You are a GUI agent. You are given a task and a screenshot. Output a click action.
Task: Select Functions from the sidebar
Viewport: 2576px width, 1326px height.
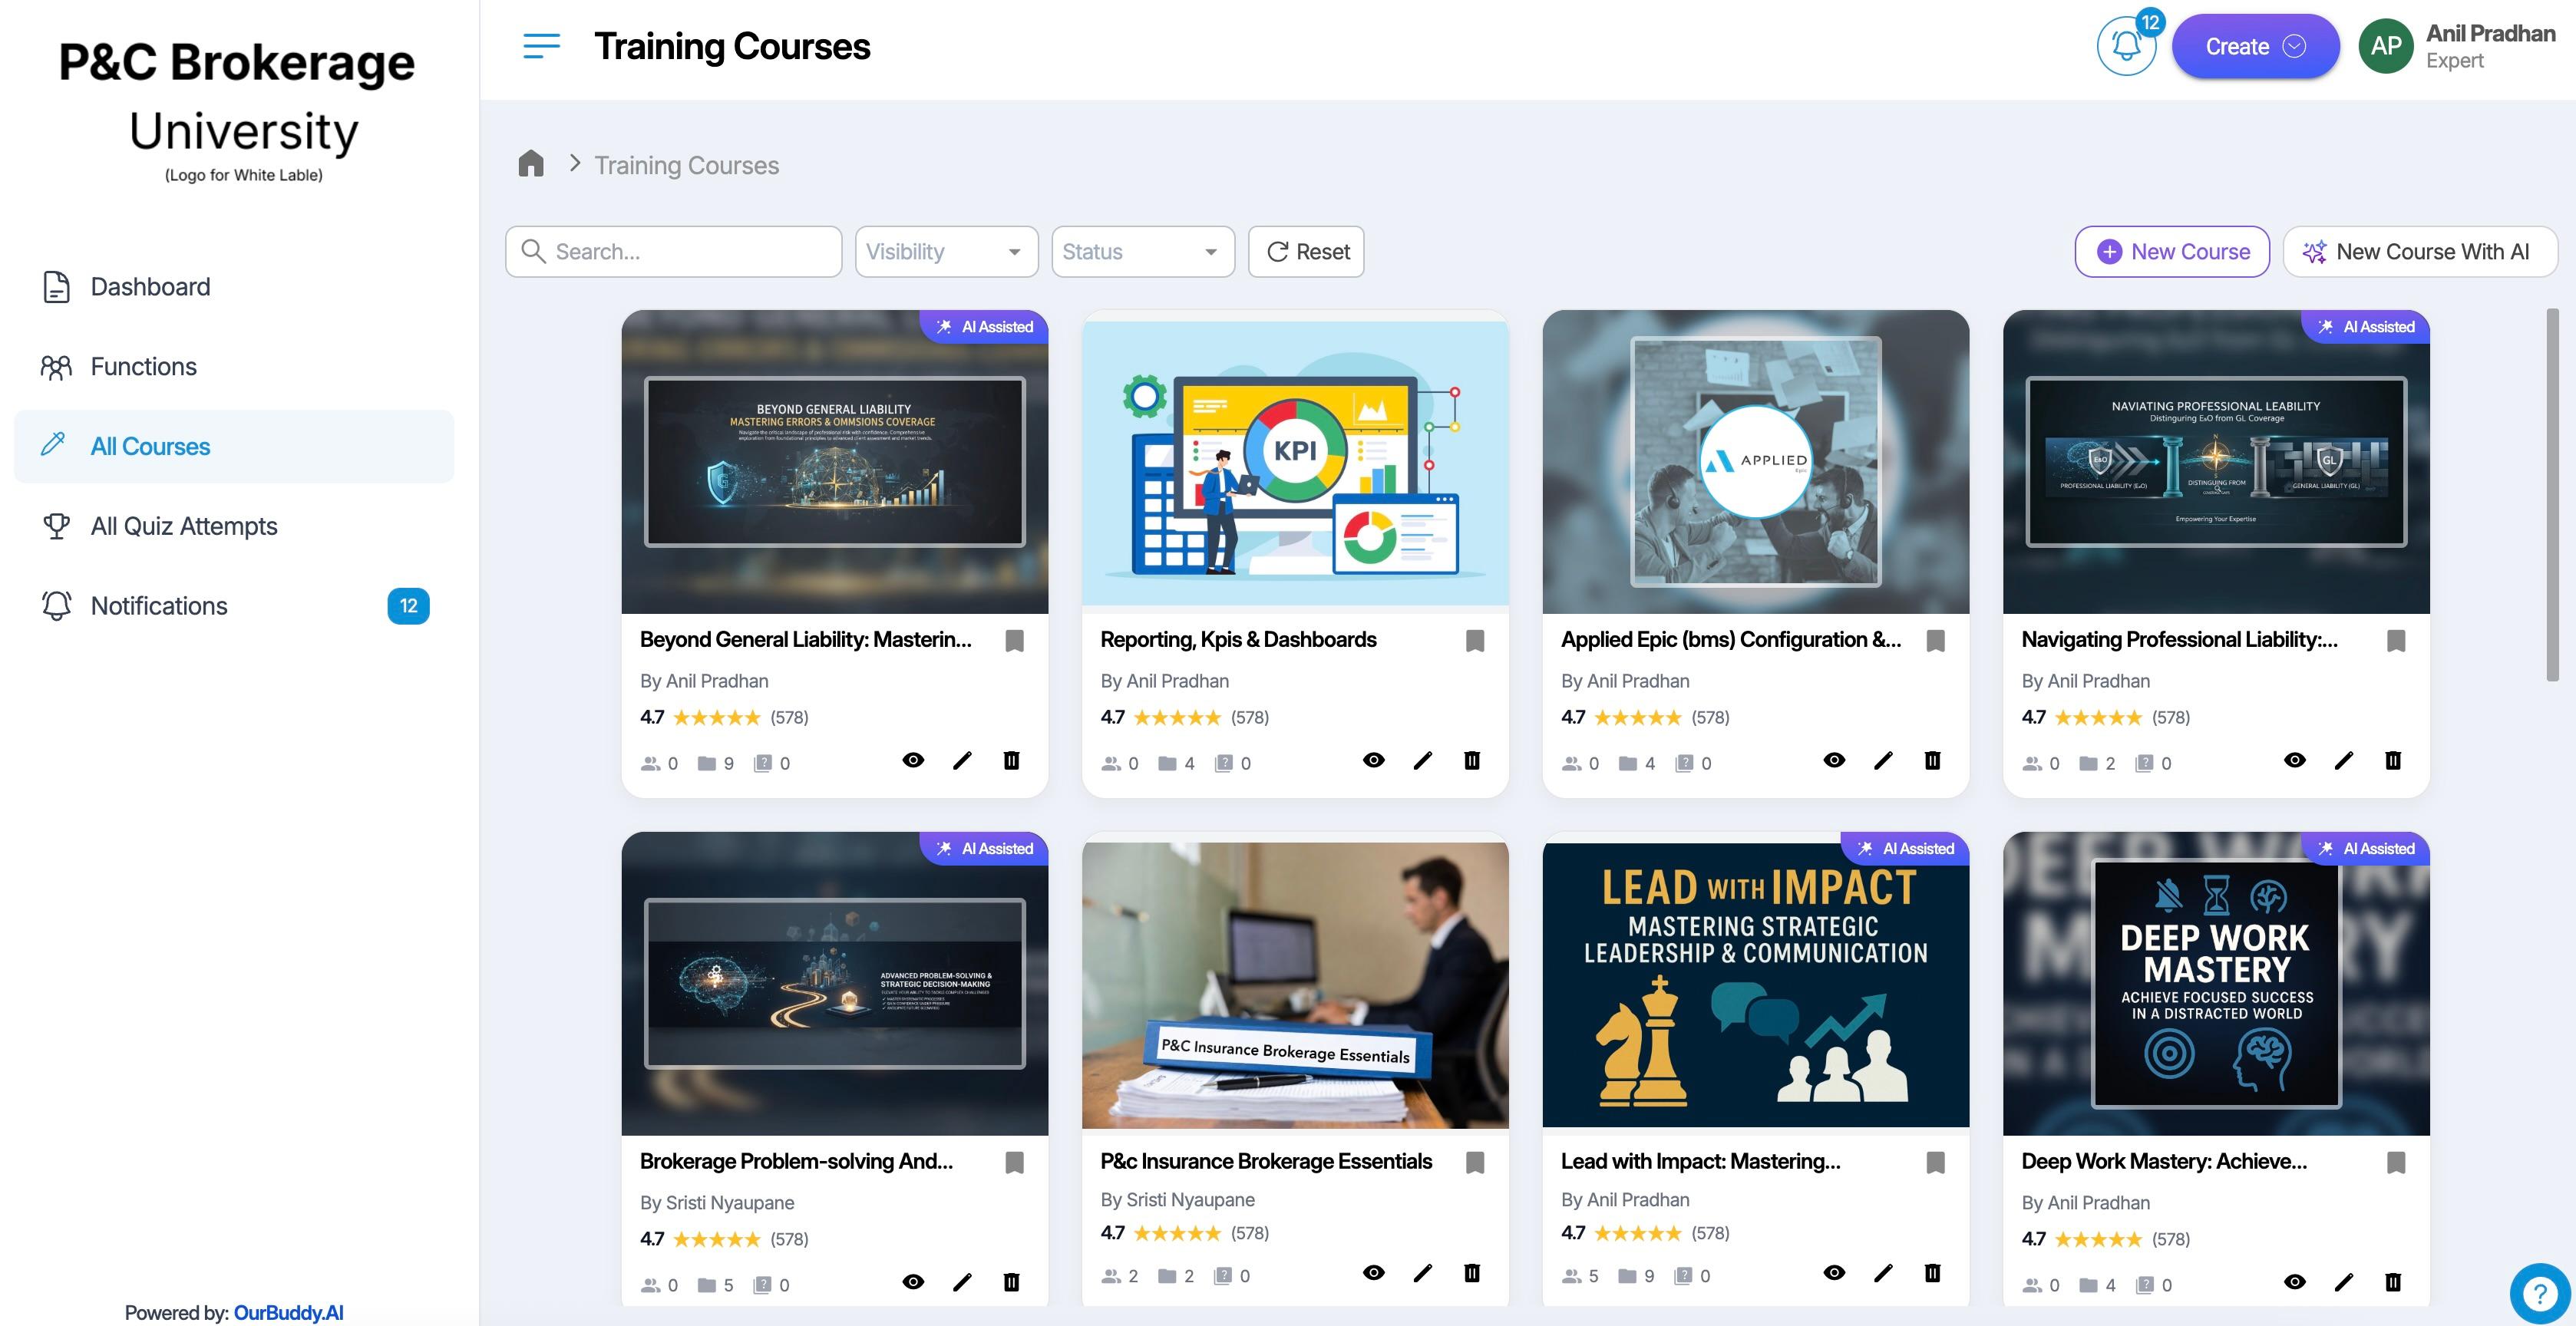click(143, 366)
